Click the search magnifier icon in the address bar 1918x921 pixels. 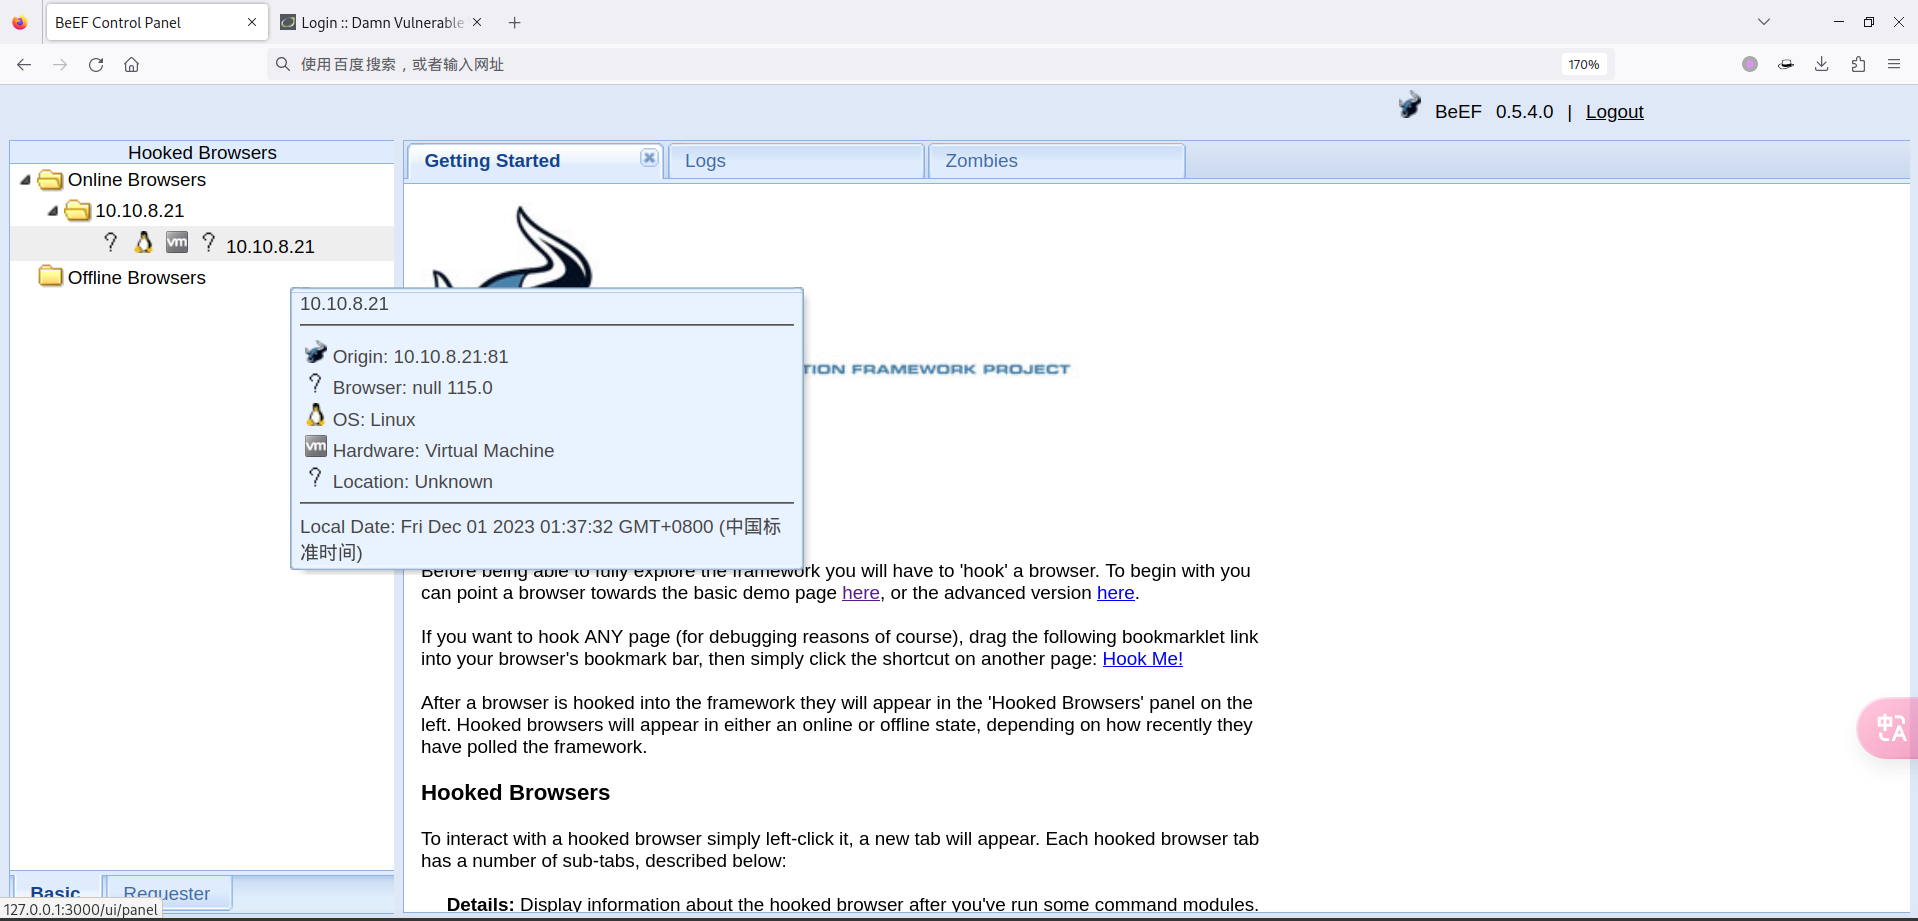283,64
